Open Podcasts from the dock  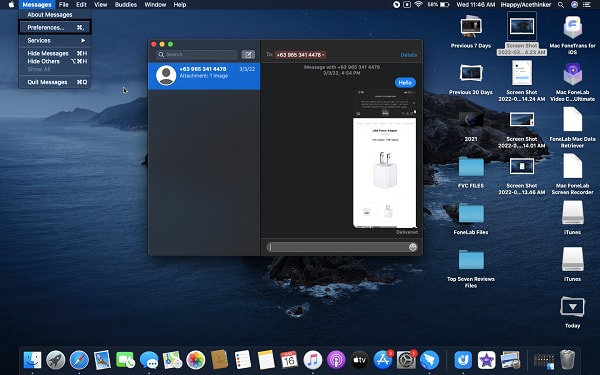point(336,360)
